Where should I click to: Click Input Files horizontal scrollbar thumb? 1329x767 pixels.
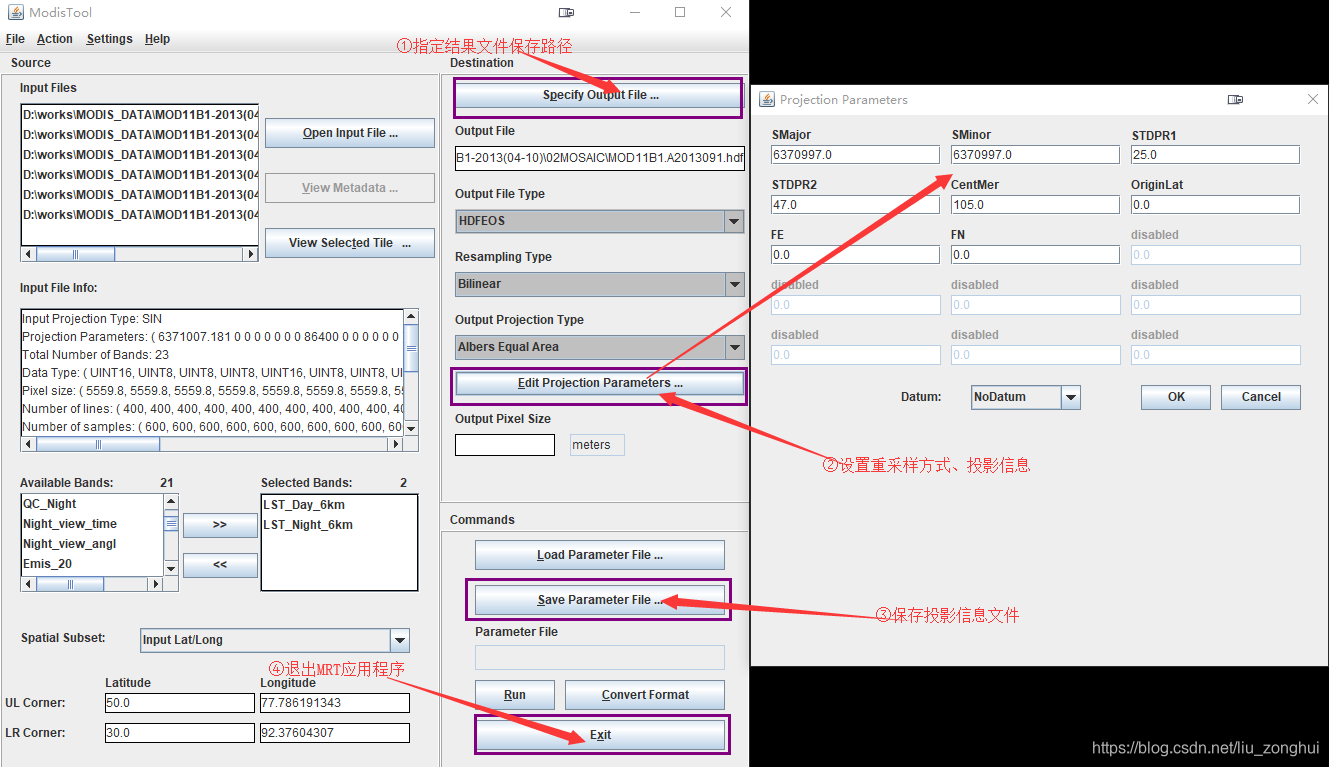click(76, 255)
